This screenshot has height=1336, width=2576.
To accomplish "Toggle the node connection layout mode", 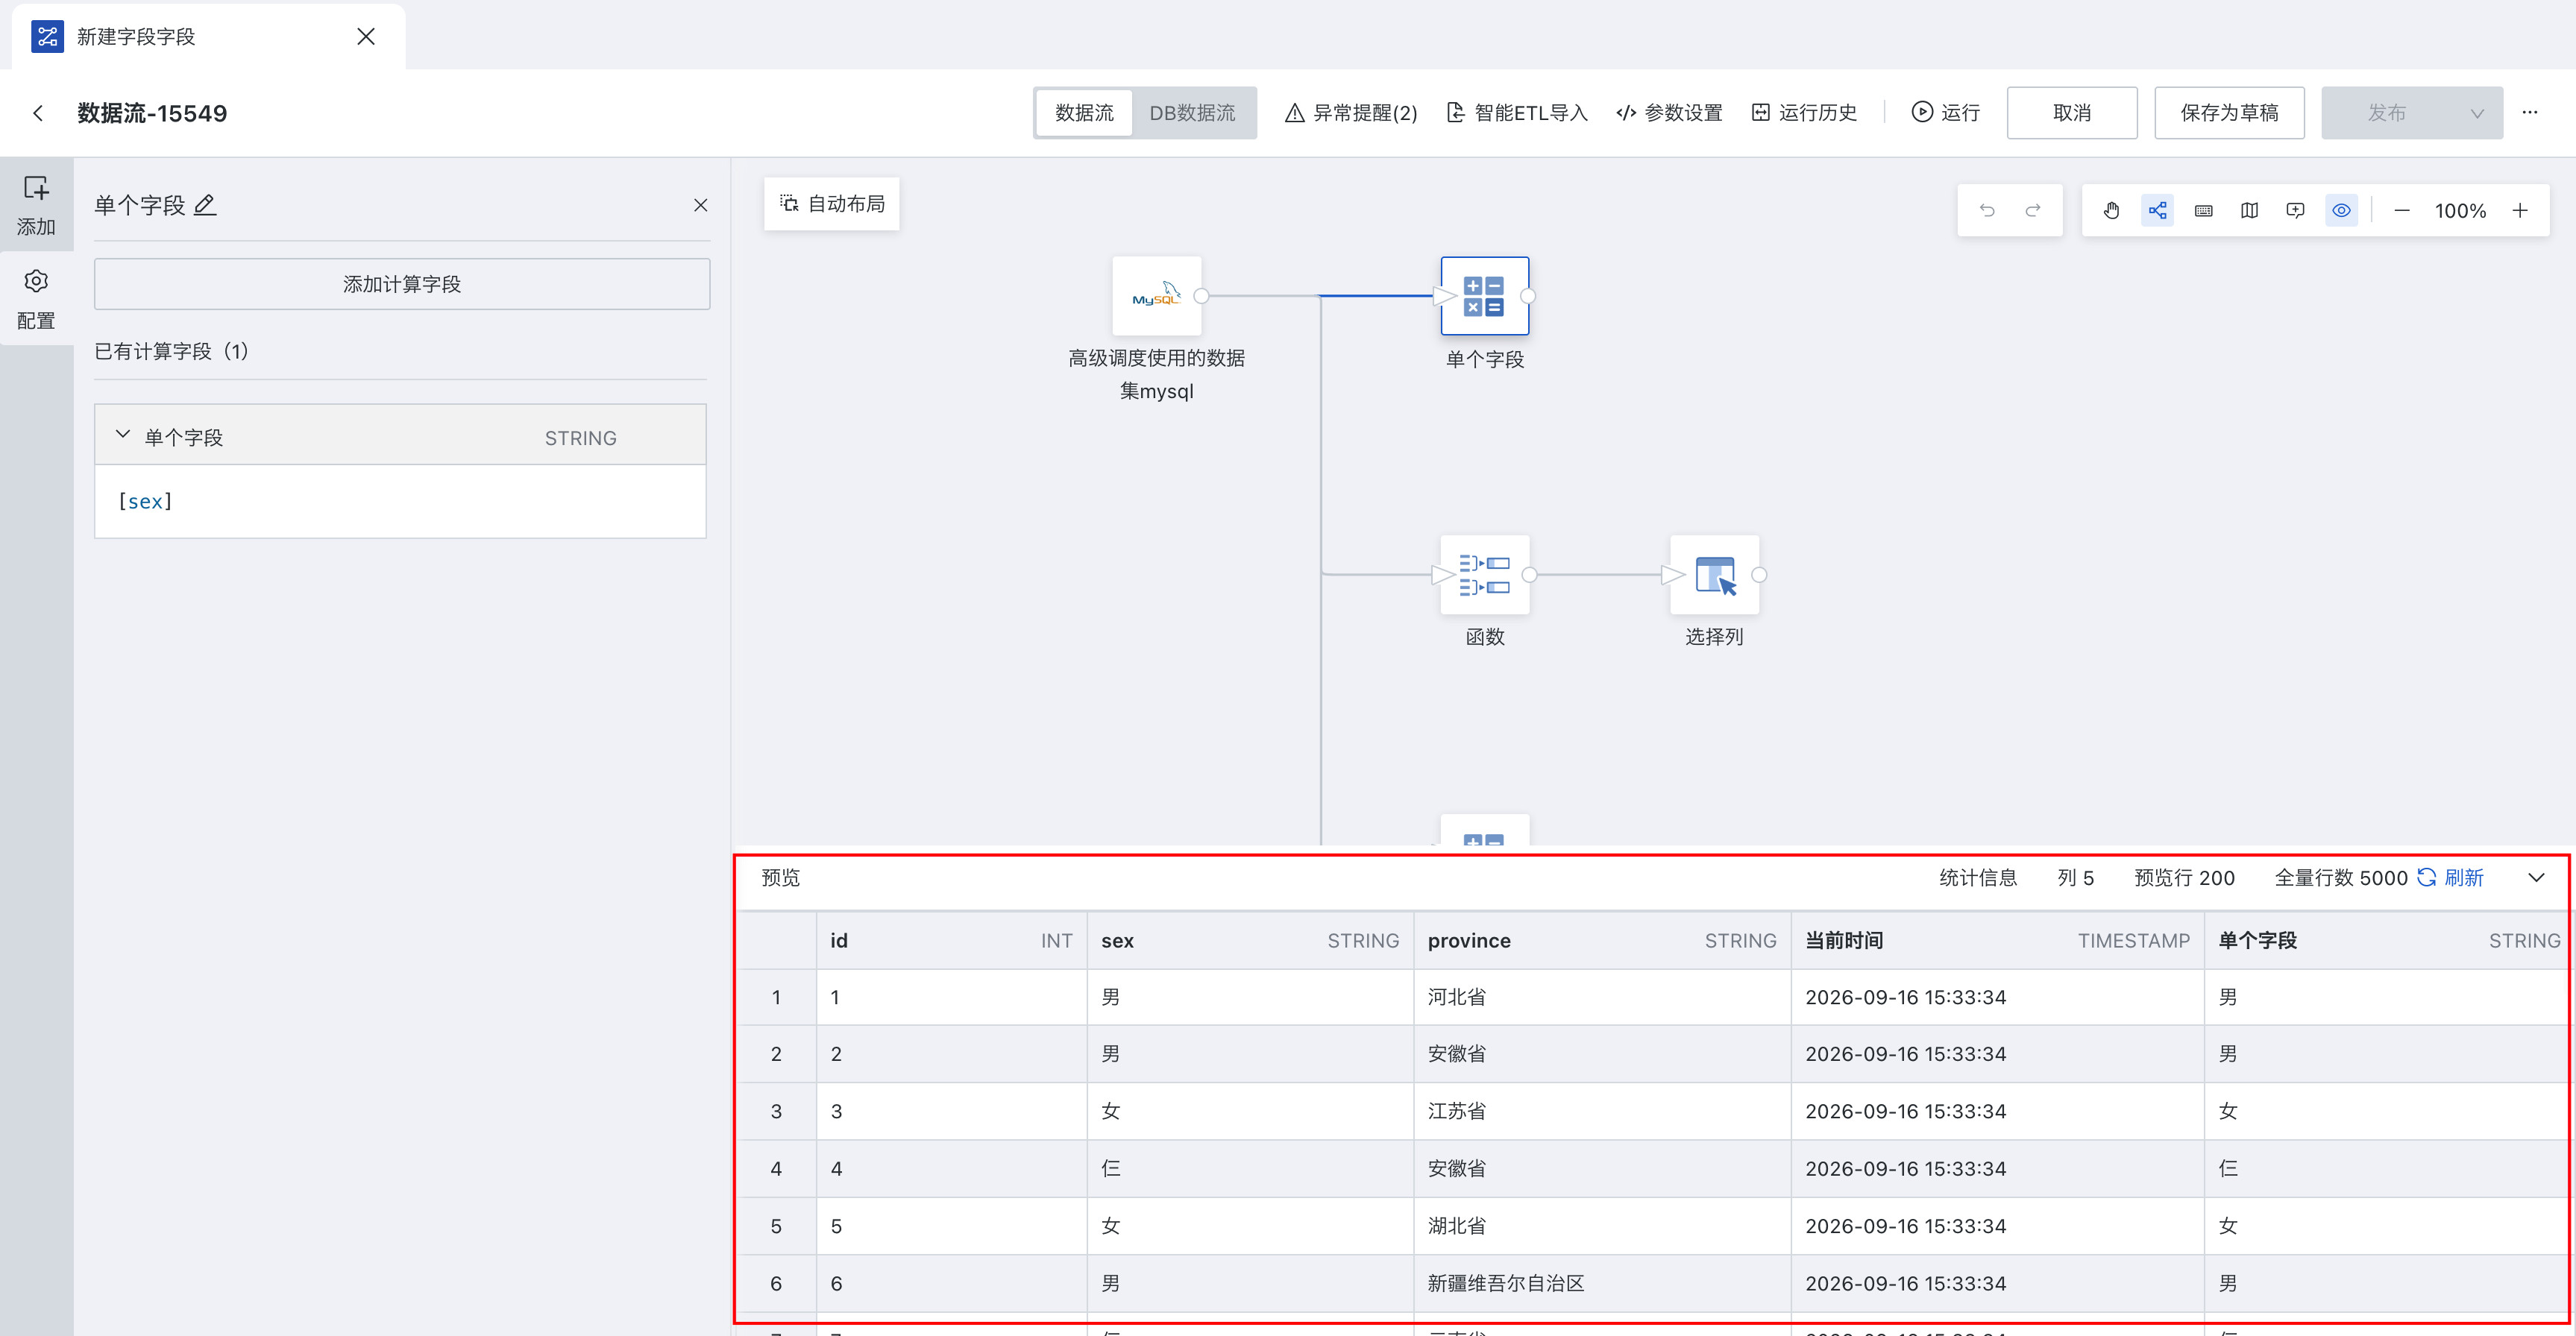I will pyautogui.click(x=2157, y=211).
